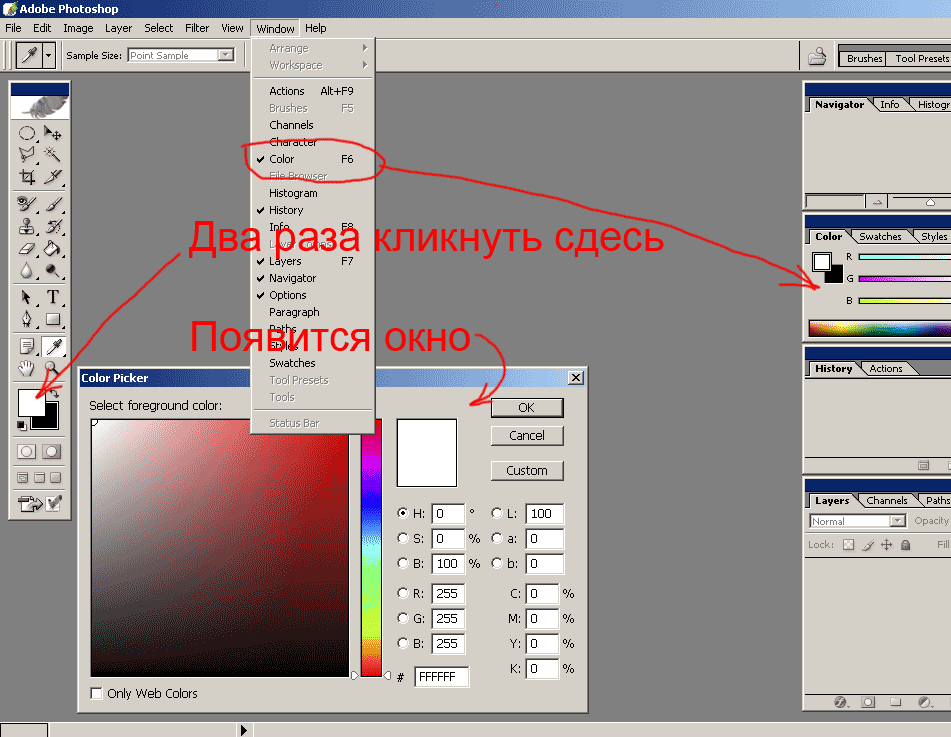Open the Filter menu

(197, 28)
